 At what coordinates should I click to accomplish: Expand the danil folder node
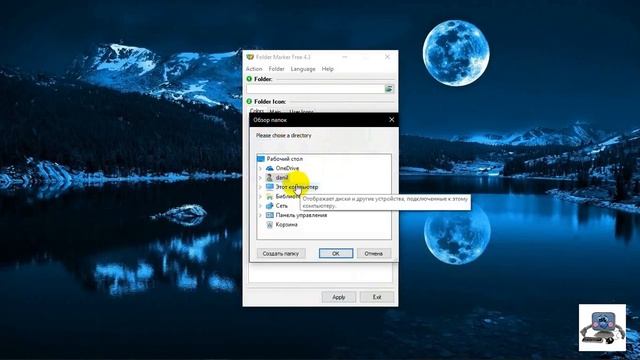click(260, 178)
